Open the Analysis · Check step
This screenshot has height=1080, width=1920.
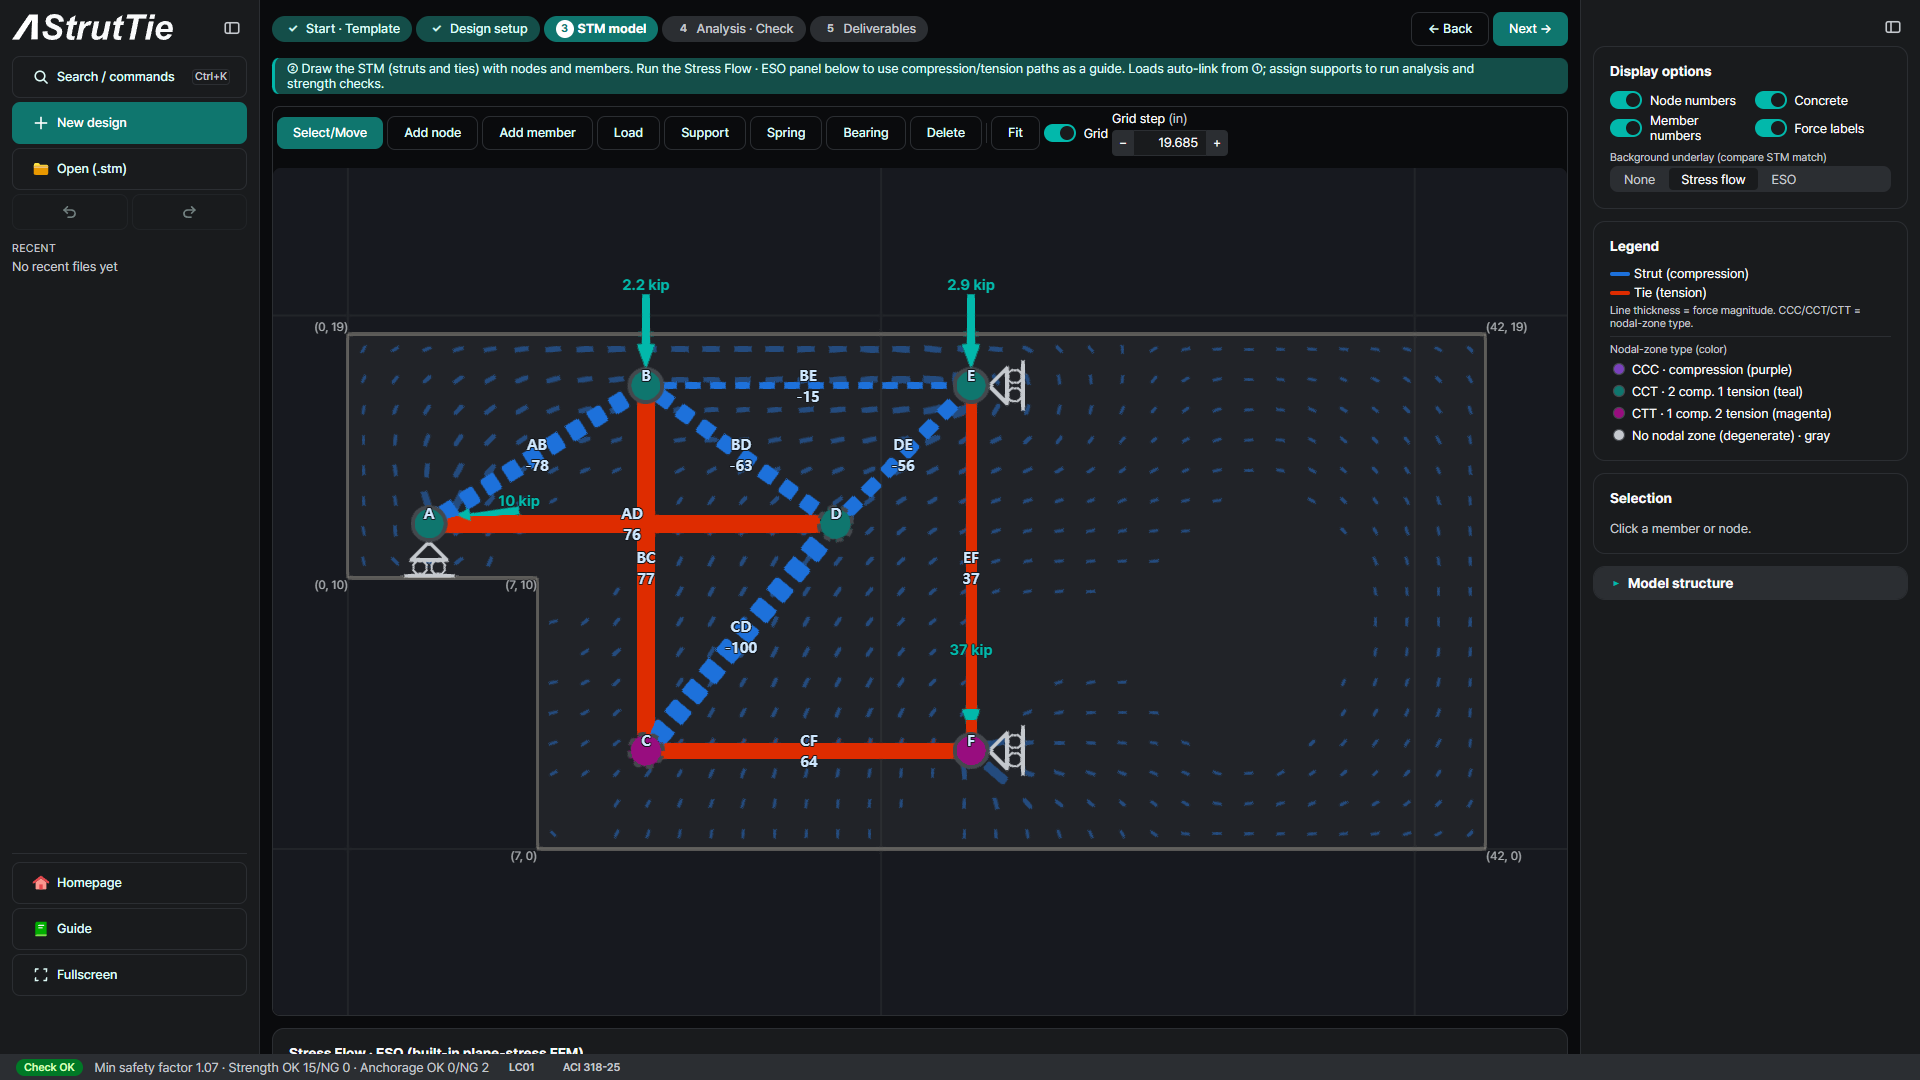[734, 29]
